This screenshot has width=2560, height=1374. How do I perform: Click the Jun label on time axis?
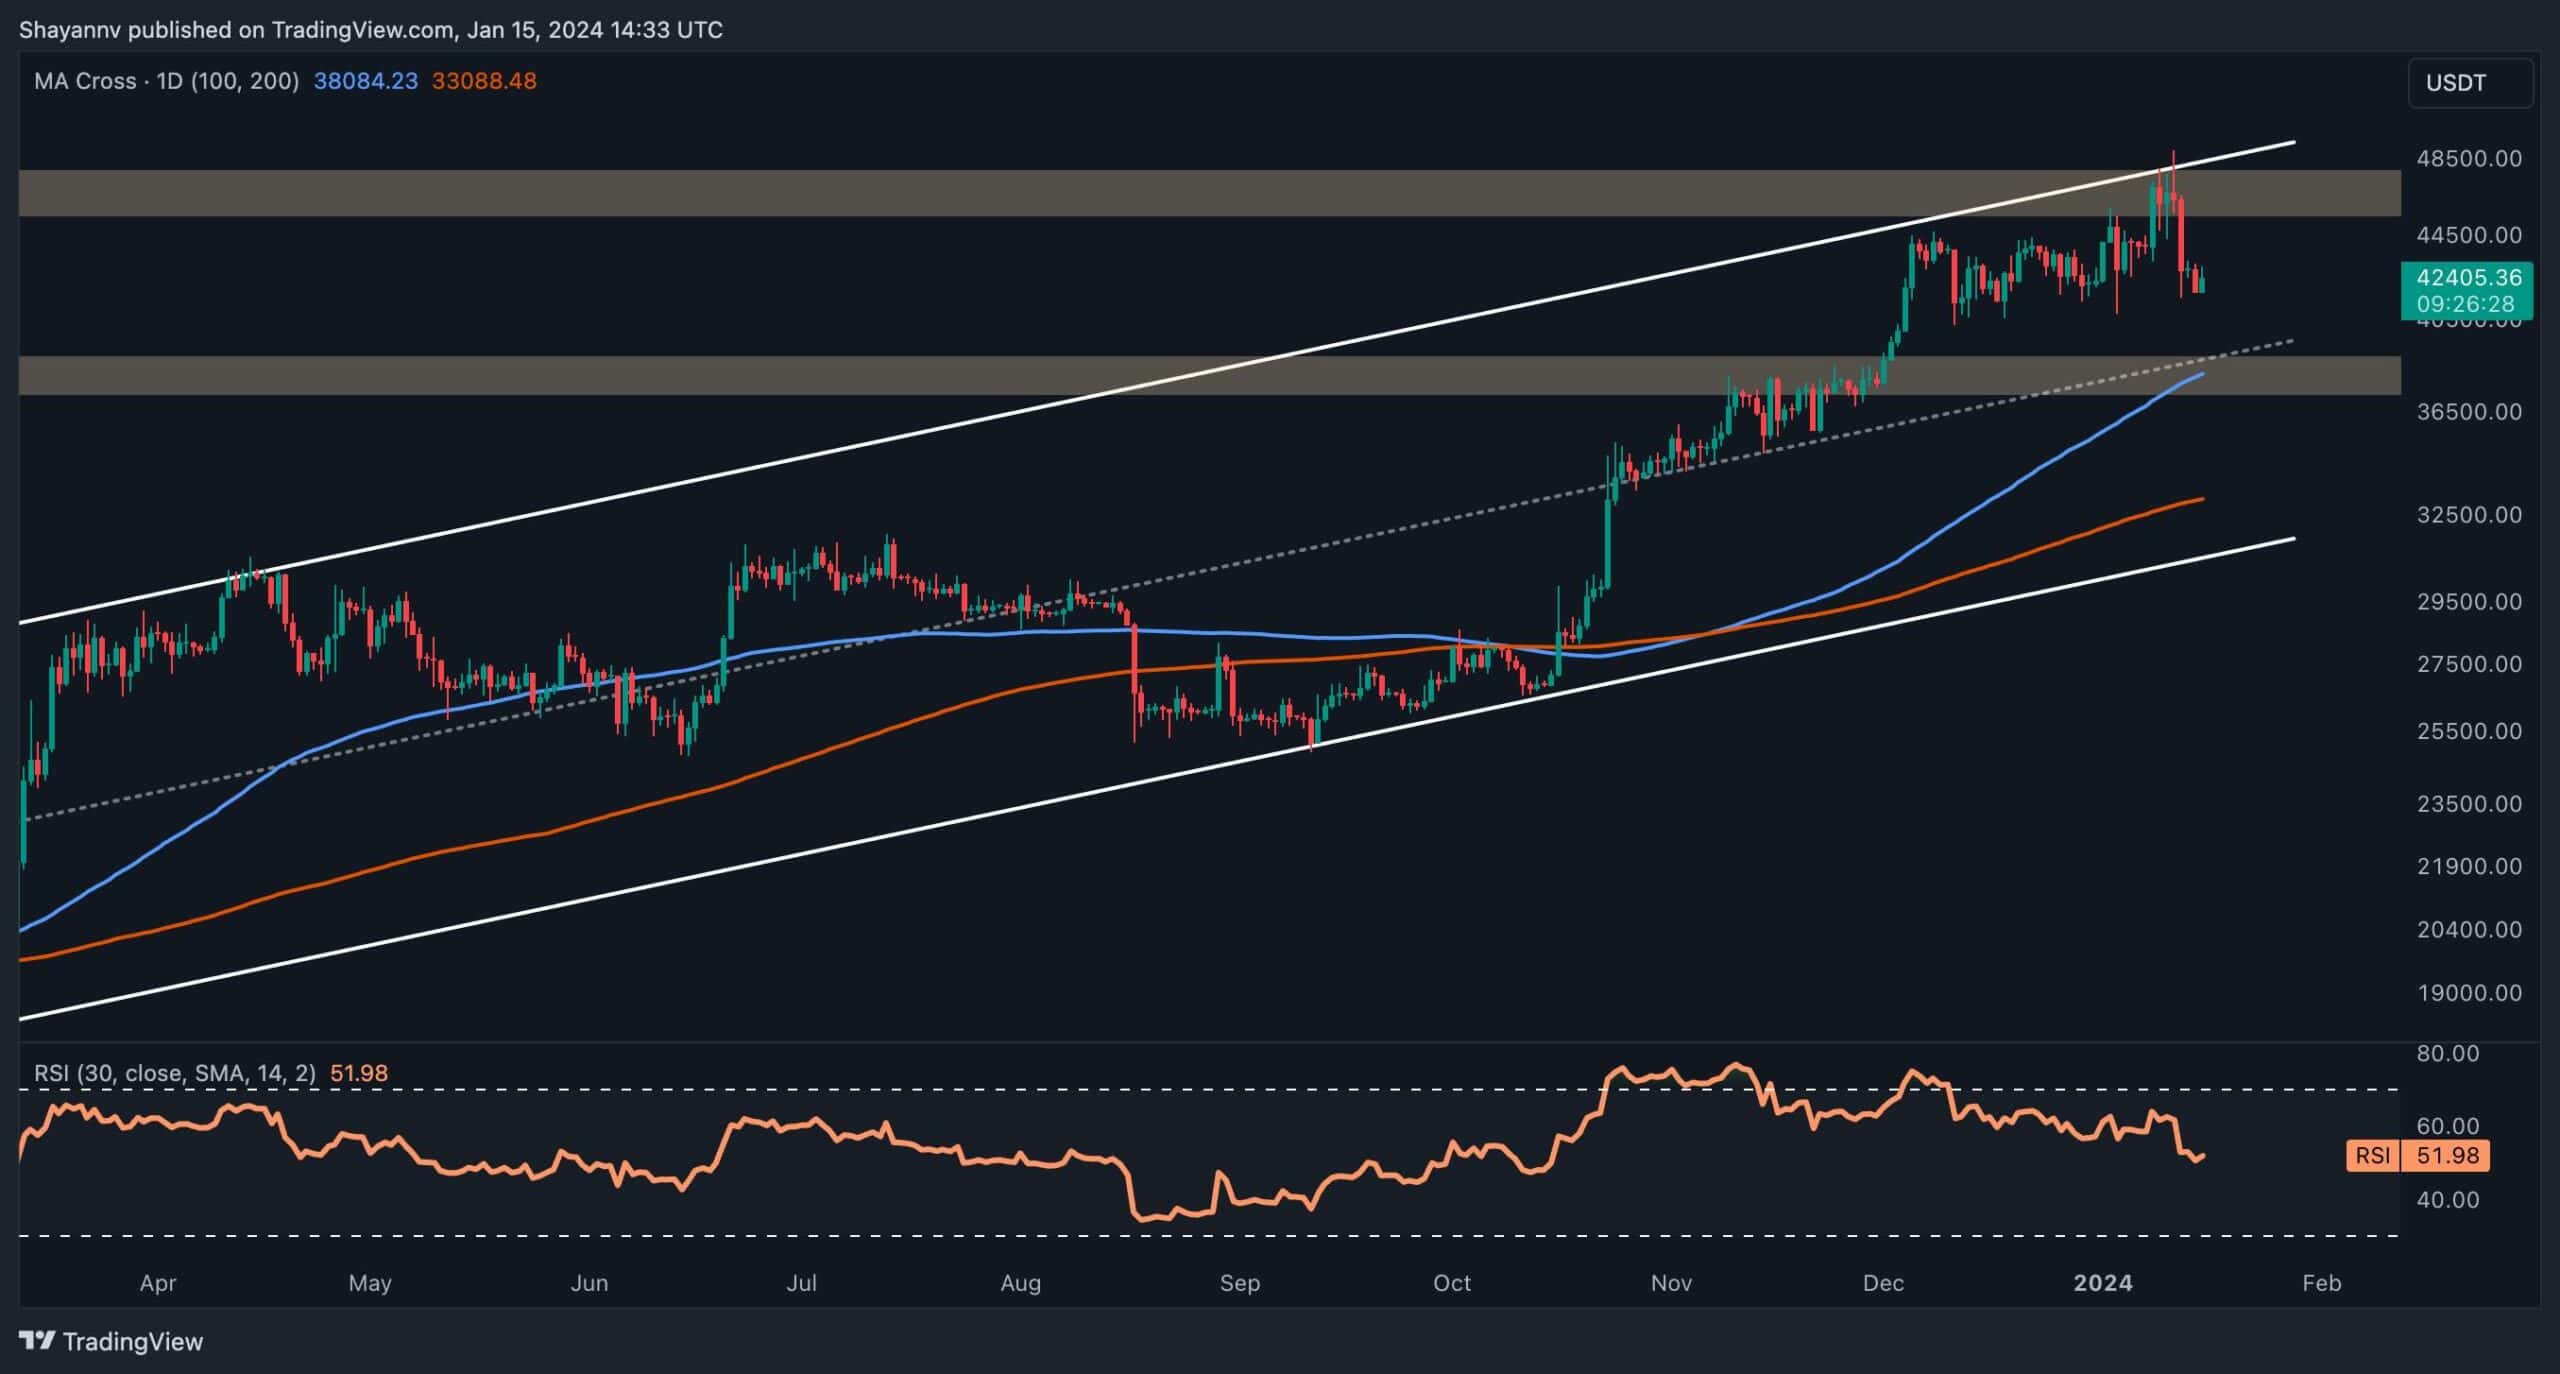pos(589,1283)
